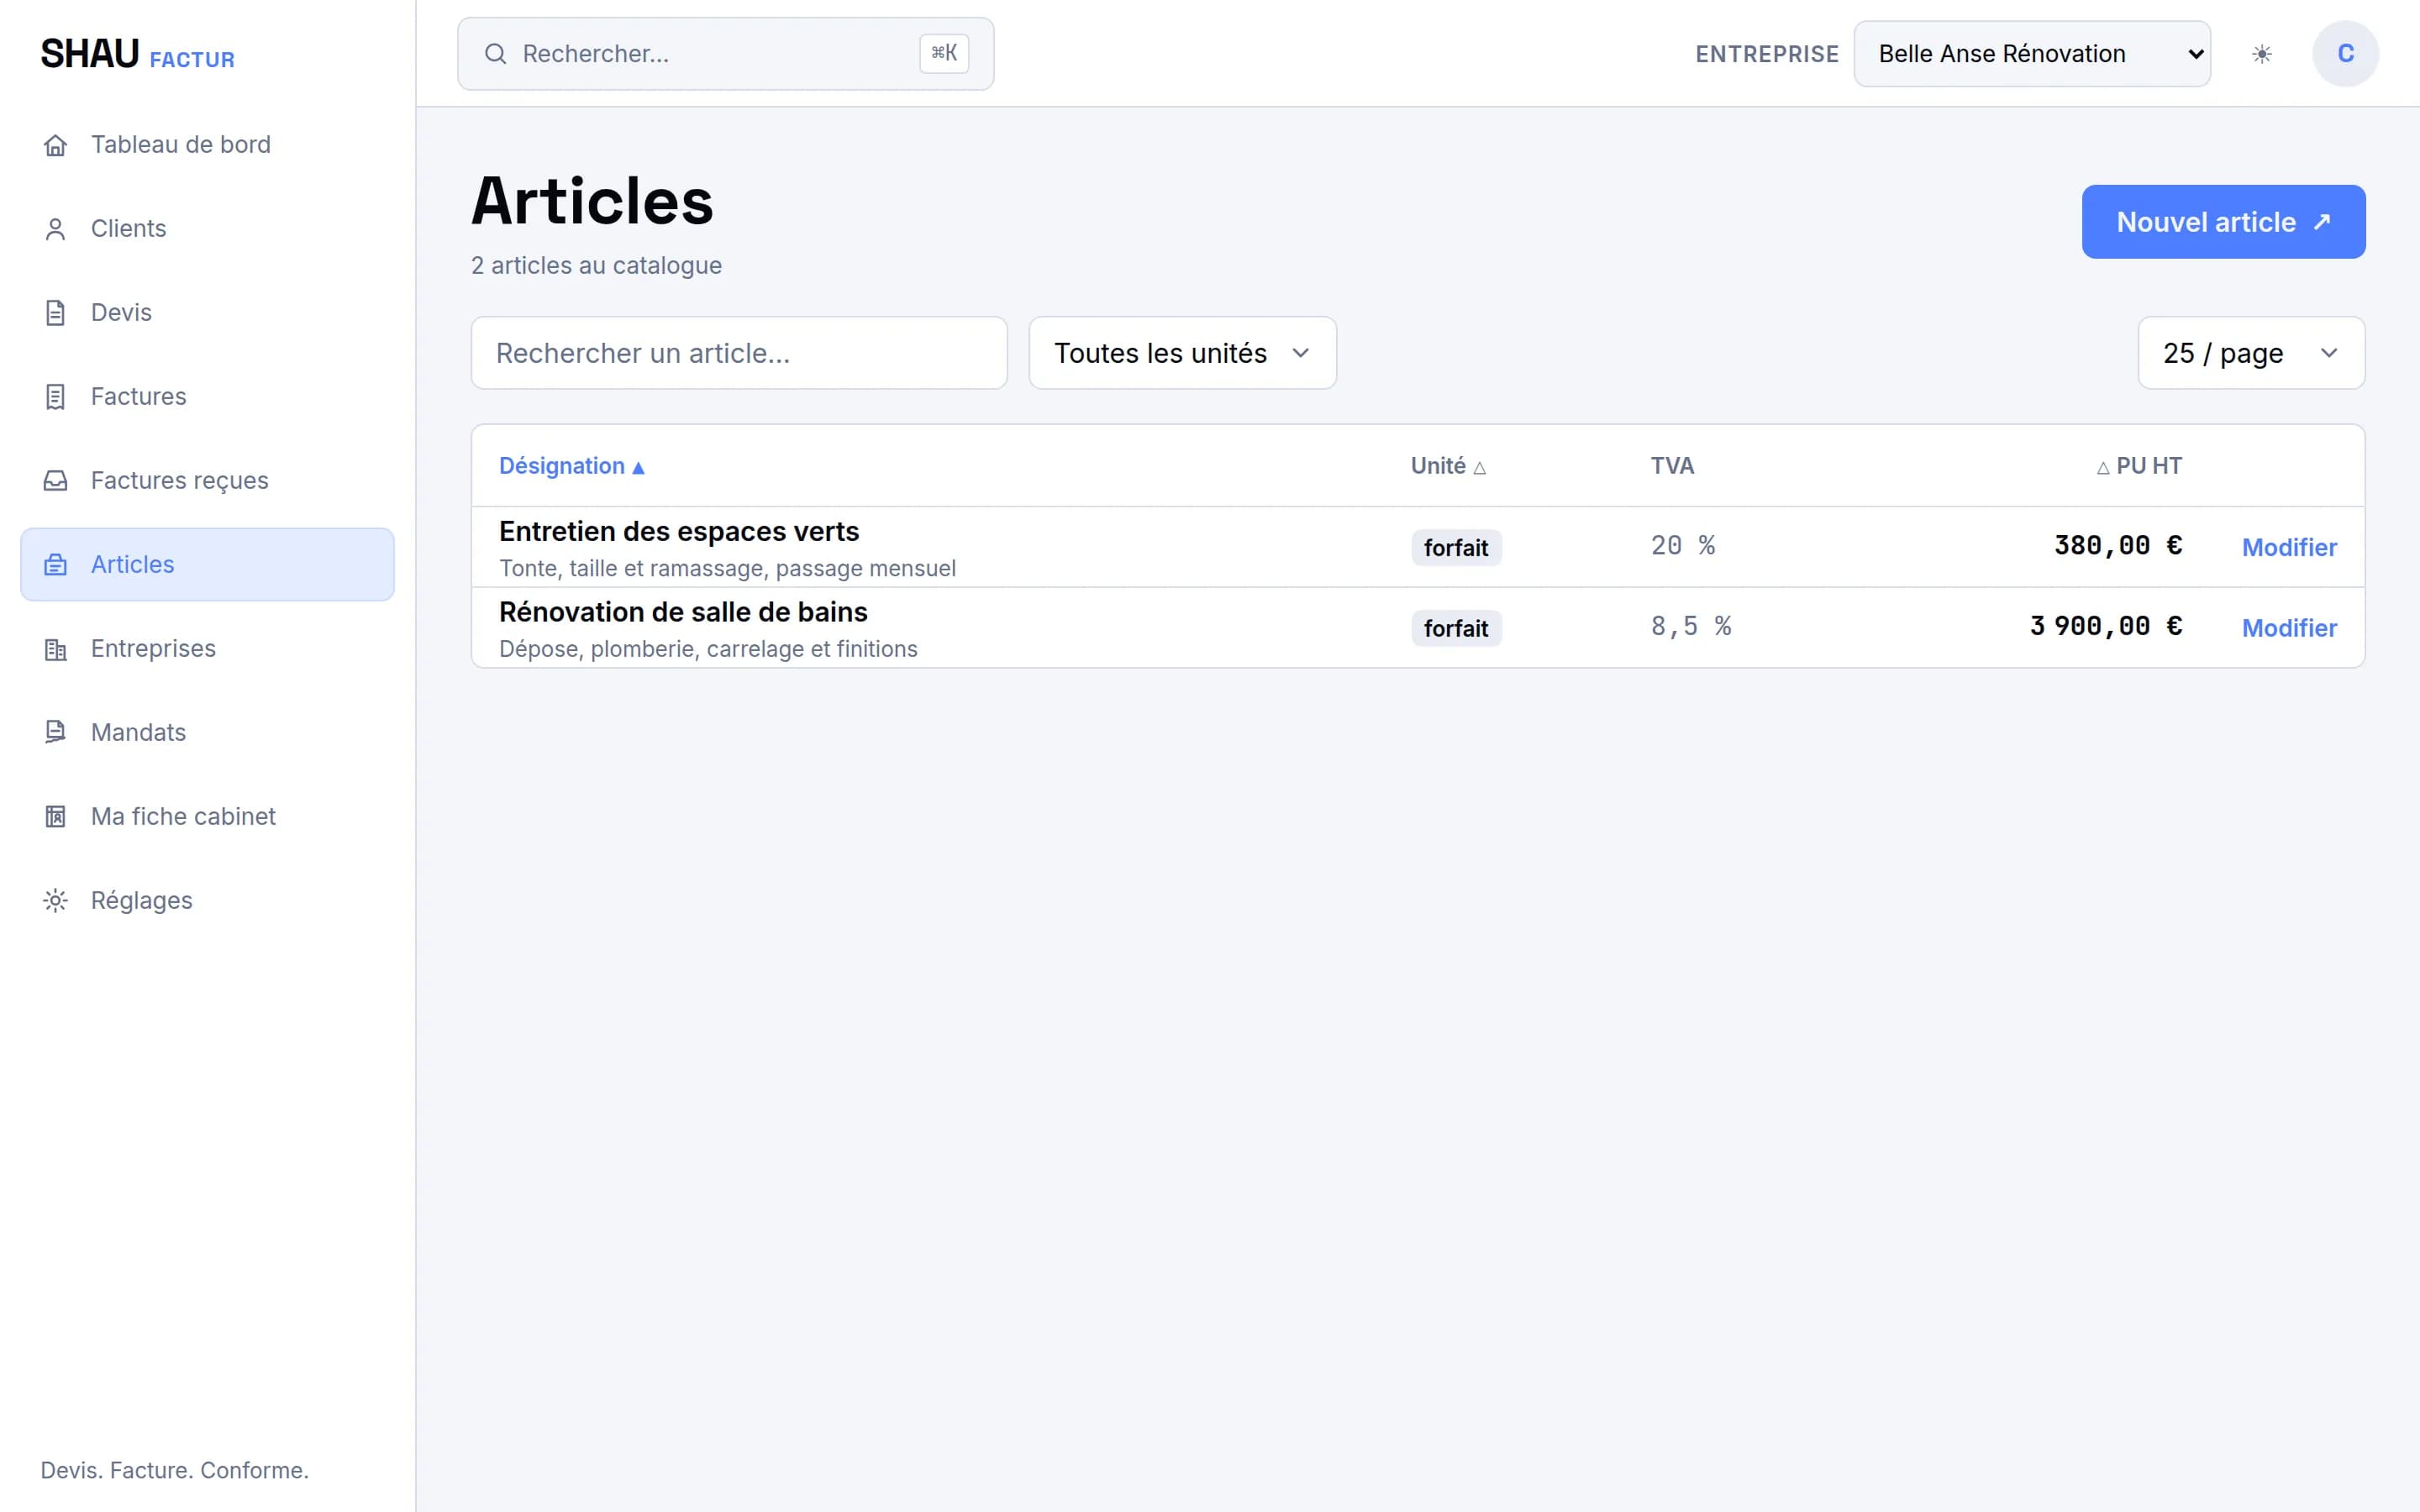Open the user avatar labeled C
The image size is (2420, 1512).
coord(2345,54)
